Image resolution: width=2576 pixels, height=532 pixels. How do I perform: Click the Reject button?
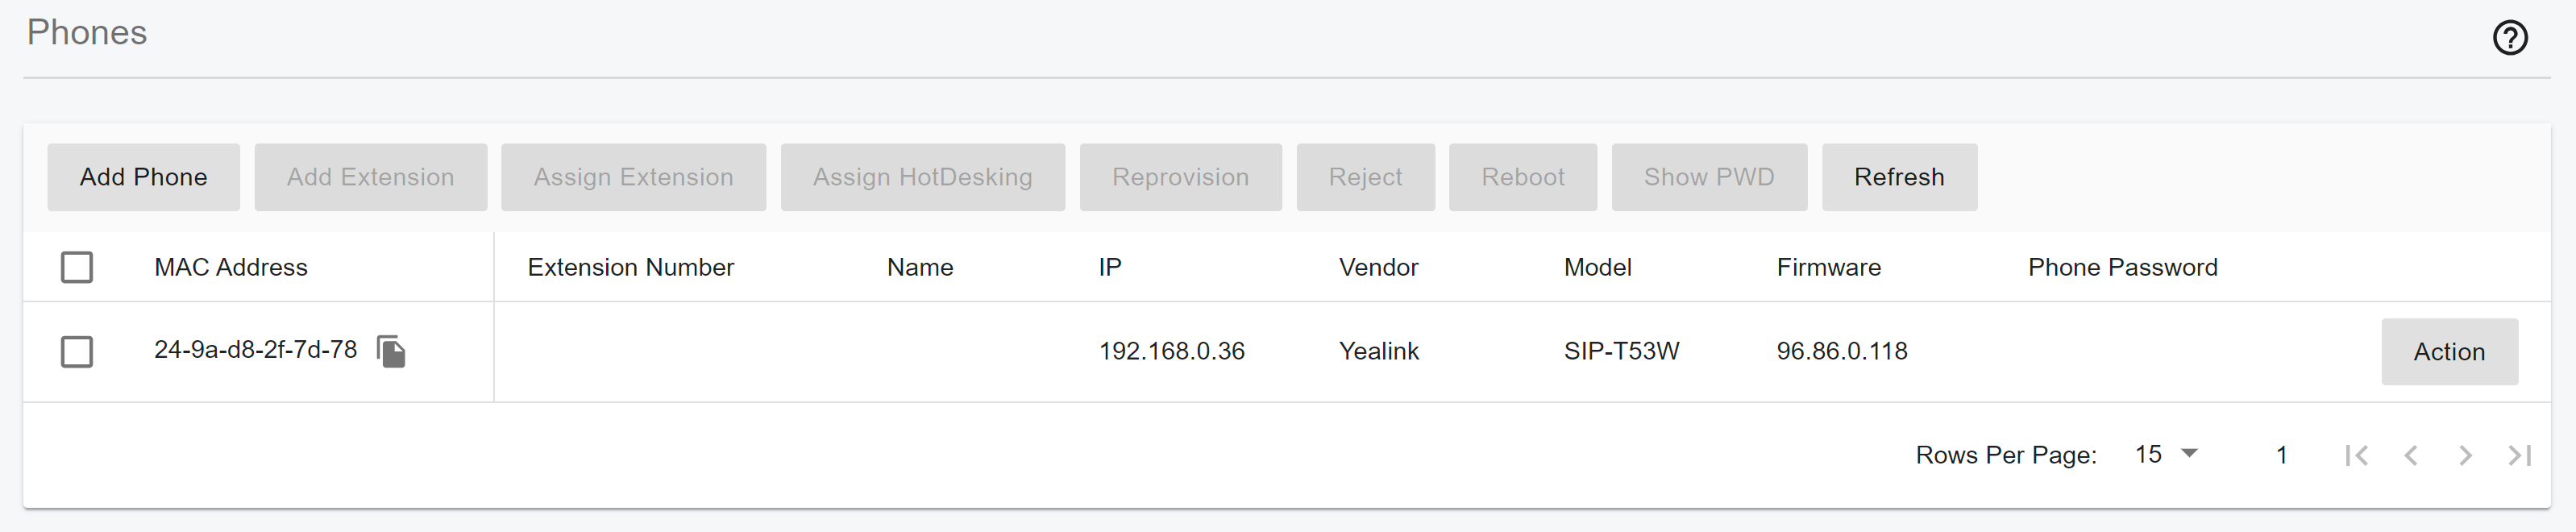click(x=1365, y=177)
